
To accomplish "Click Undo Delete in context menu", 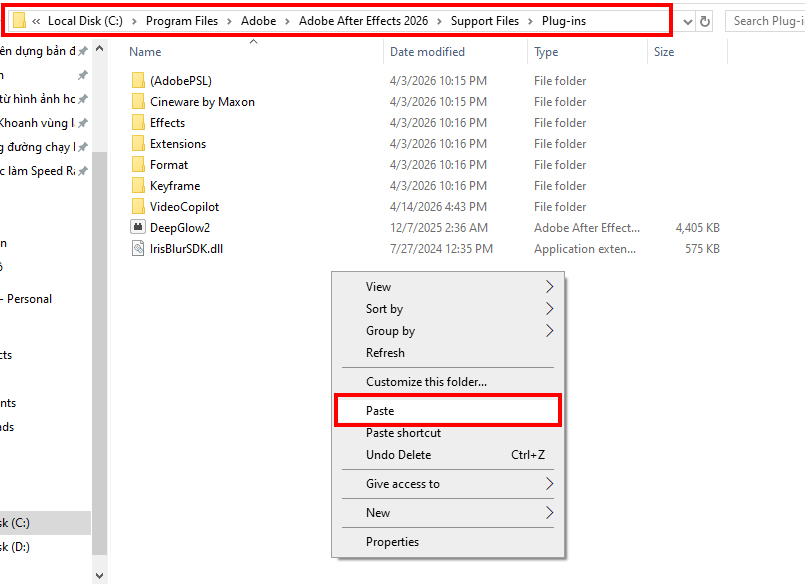I will pyautogui.click(x=398, y=455).
